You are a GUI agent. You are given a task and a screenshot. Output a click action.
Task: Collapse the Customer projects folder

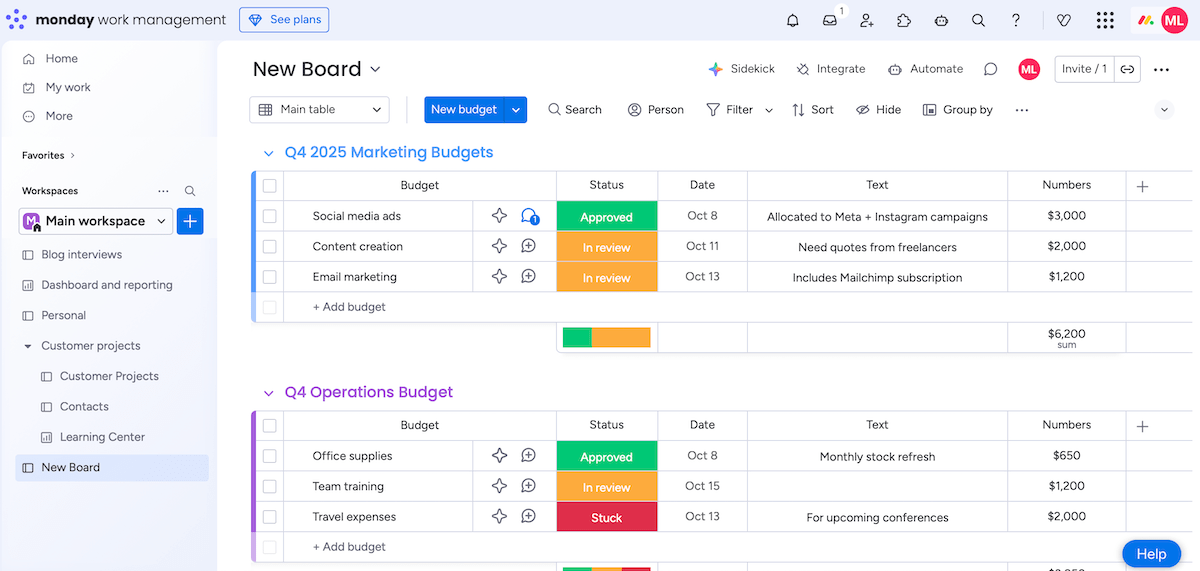click(27, 346)
